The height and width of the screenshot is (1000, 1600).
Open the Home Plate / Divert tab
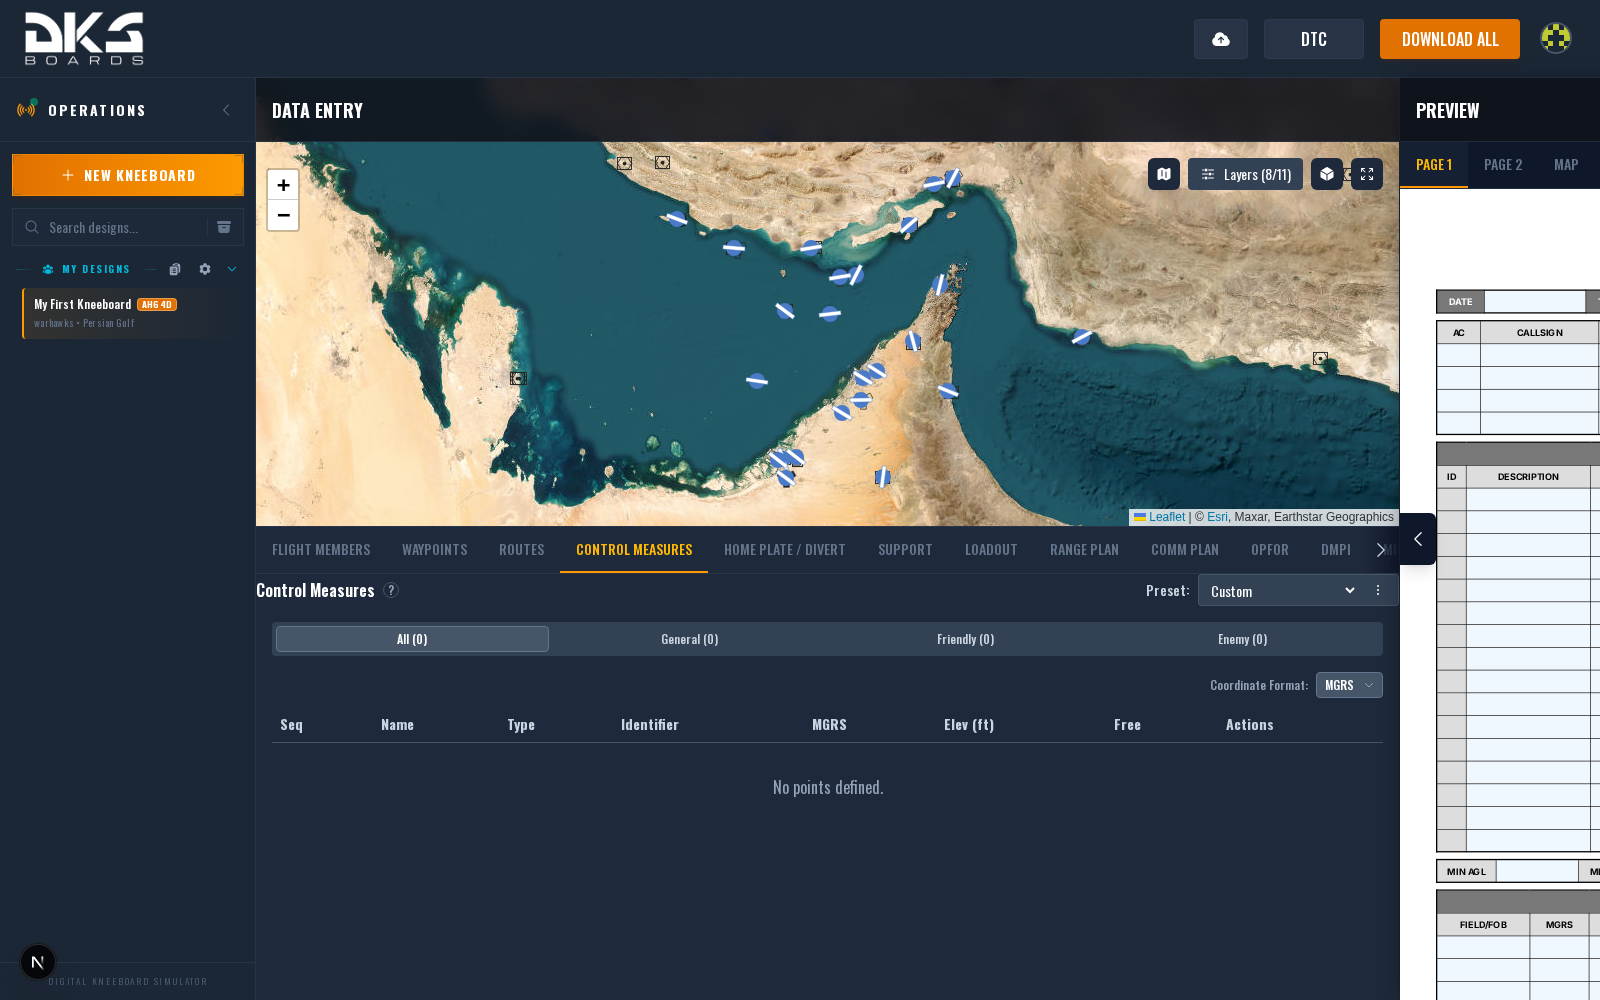pyautogui.click(x=785, y=550)
